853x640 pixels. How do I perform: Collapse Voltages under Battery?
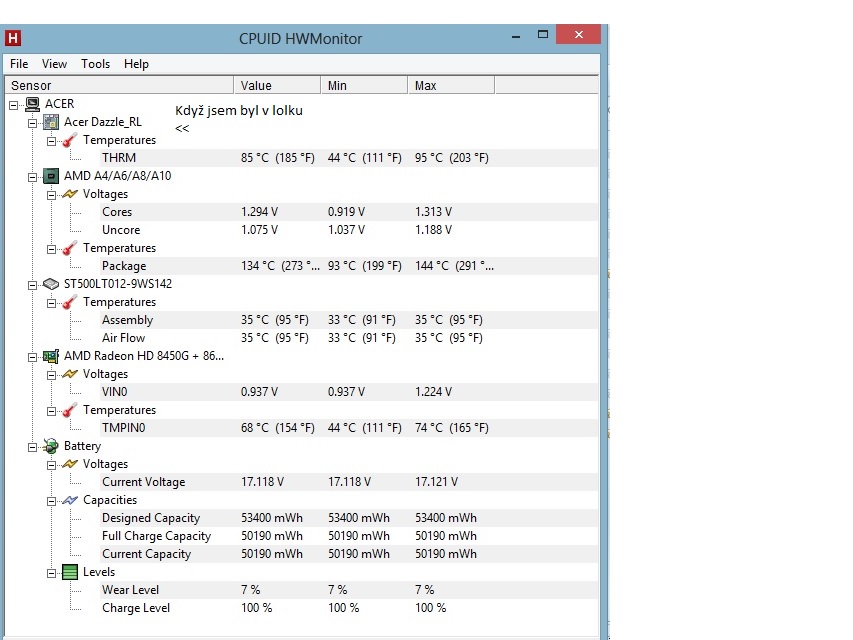click(51, 465)
